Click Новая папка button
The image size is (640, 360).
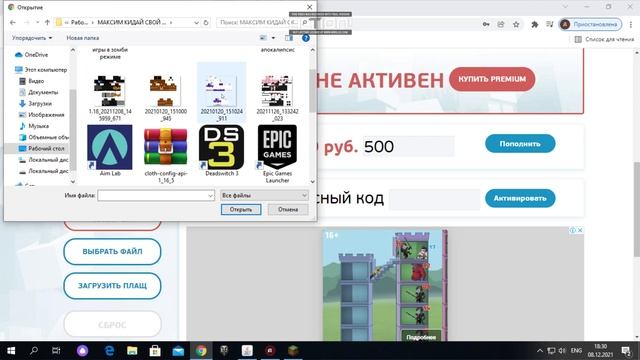[x=82, y=38]
